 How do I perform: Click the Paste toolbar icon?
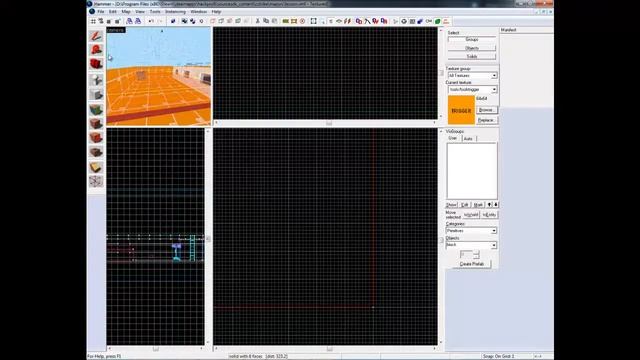pyautogui.click(x=274, y=21)
